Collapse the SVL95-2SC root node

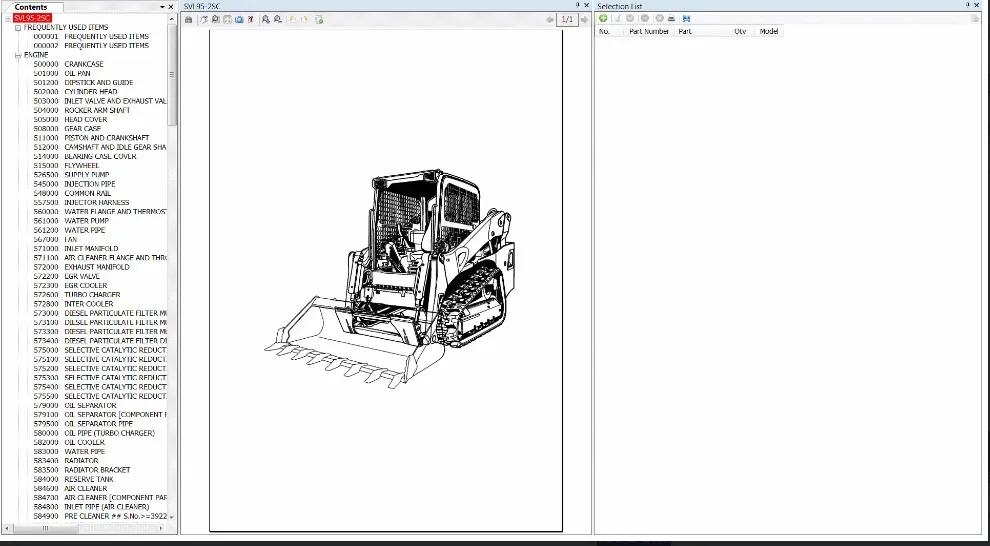point(9,18)
